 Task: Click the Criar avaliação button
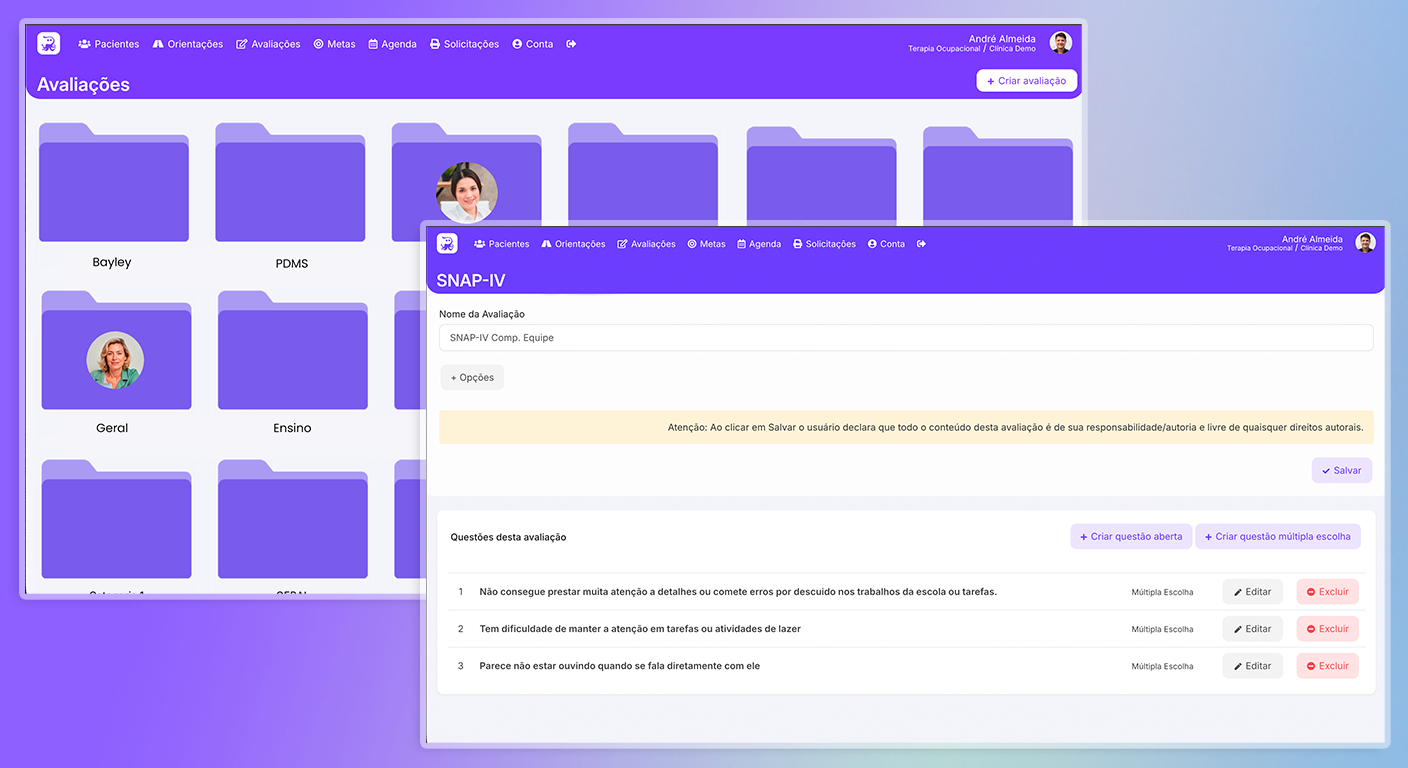click(1026, 81)
